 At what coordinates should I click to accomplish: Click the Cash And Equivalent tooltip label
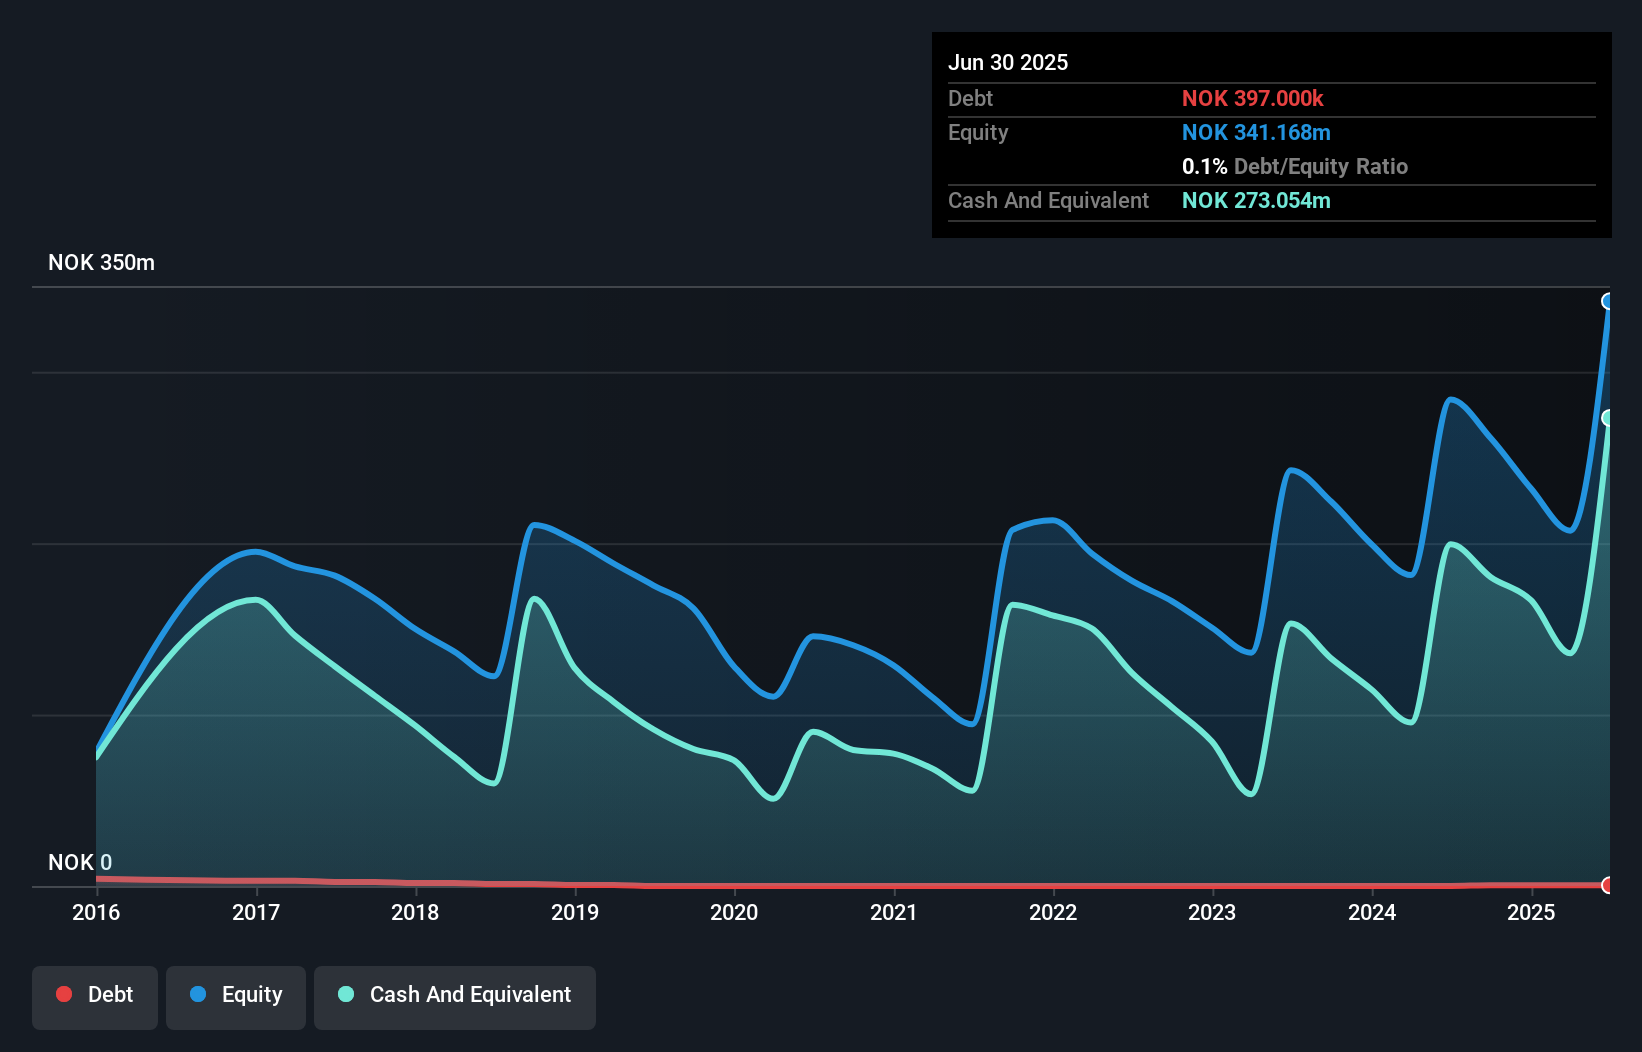1048,200
